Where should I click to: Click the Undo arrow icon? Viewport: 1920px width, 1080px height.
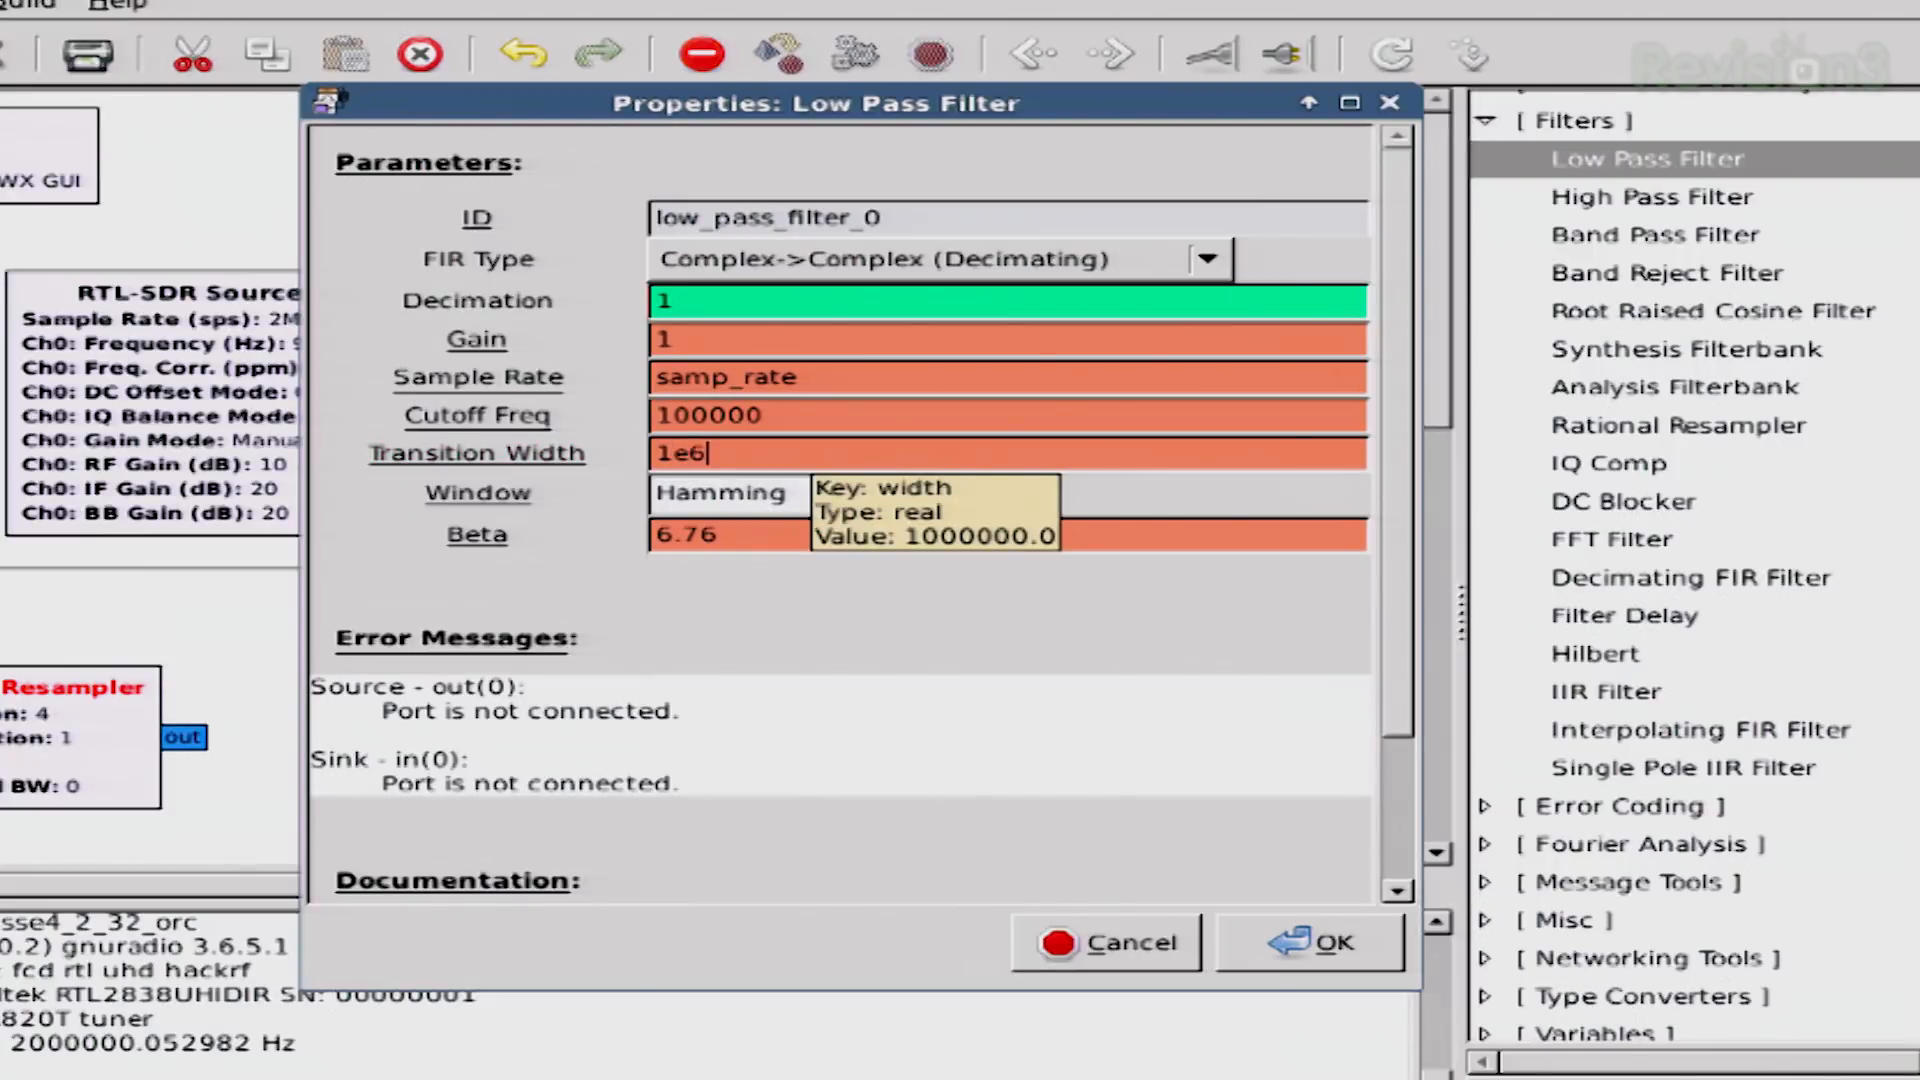523,53
